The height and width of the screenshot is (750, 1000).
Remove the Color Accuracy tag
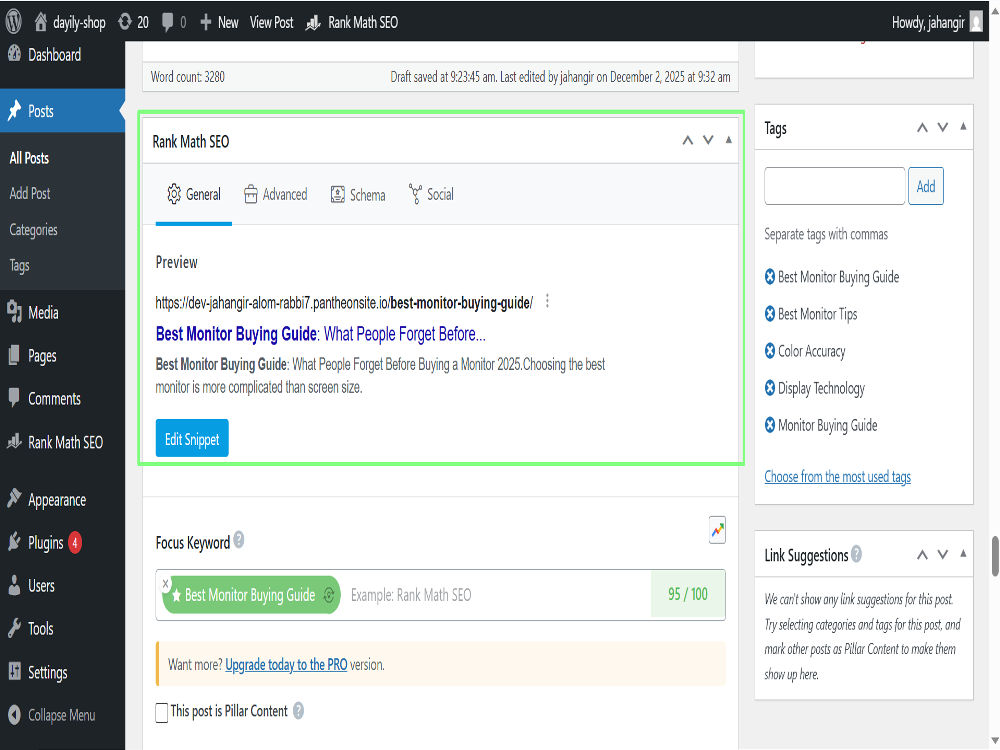coord(770,351)
